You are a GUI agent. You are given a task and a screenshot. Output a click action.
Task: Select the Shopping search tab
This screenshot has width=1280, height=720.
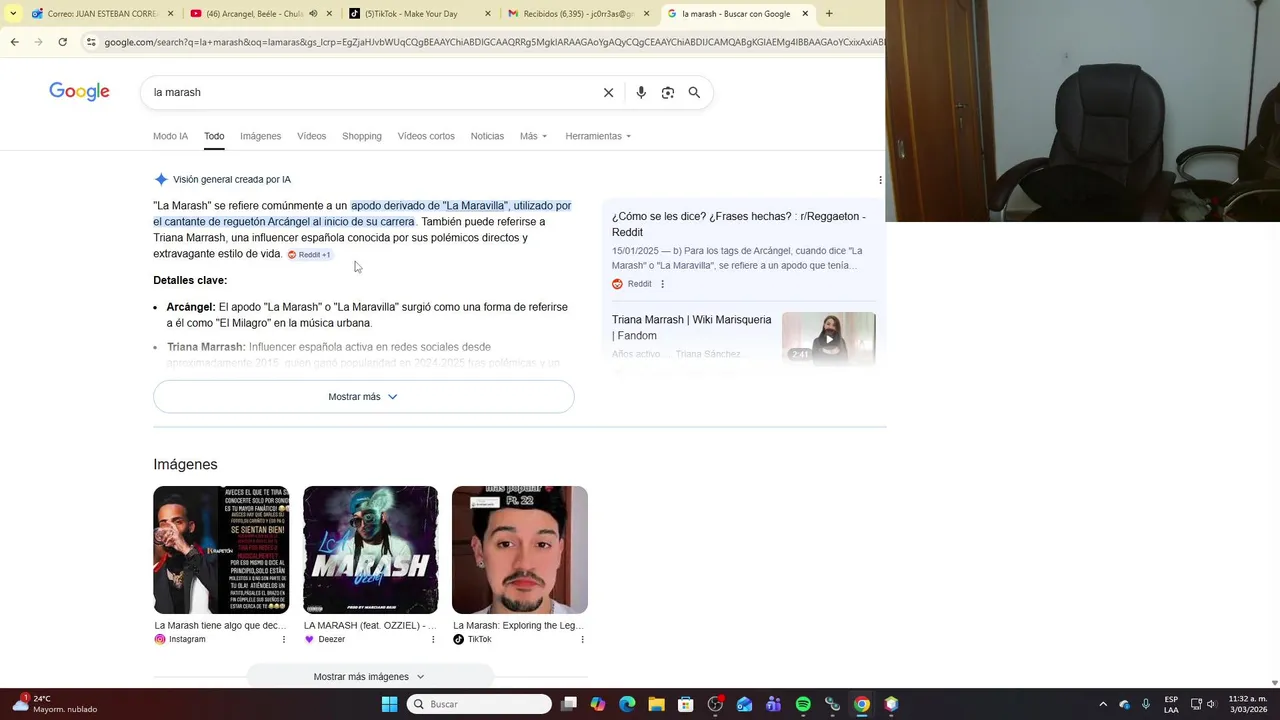[361, 136]
